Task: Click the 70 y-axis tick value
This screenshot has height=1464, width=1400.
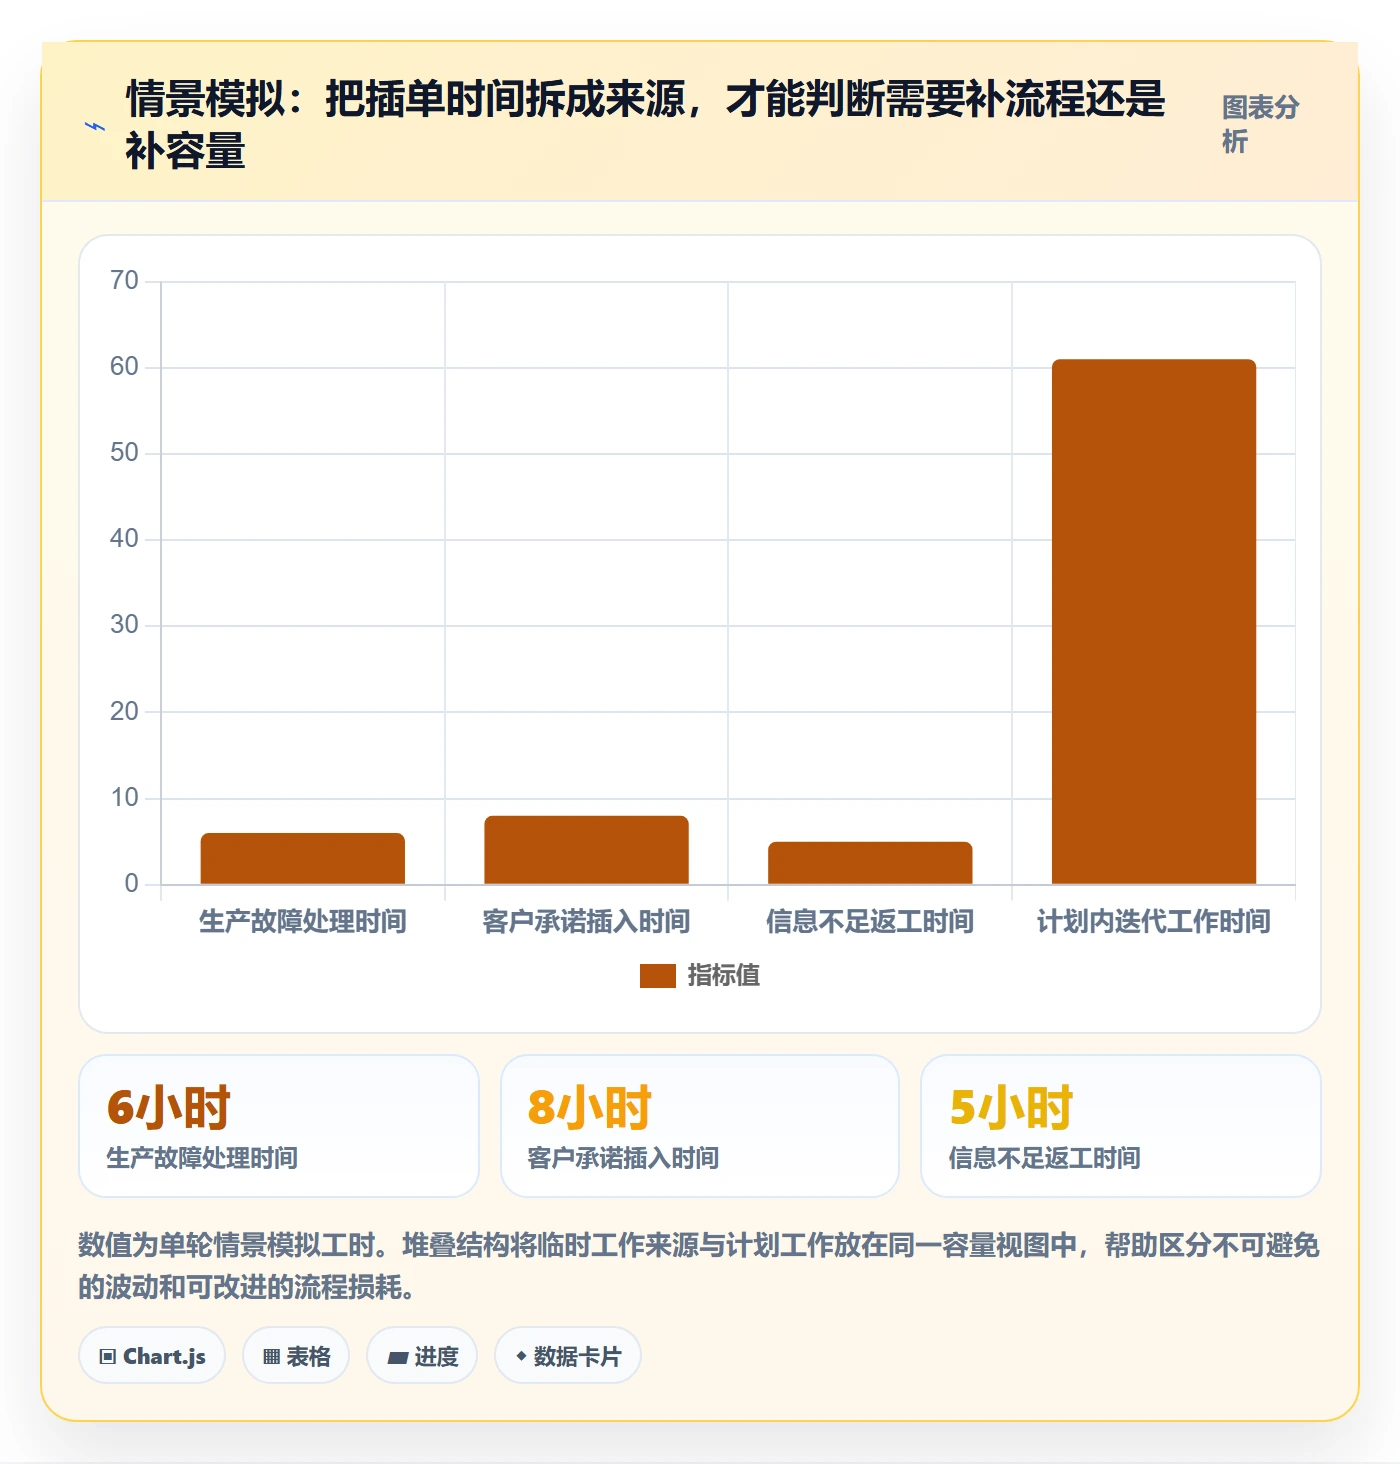Action: [x=125, y=281]
